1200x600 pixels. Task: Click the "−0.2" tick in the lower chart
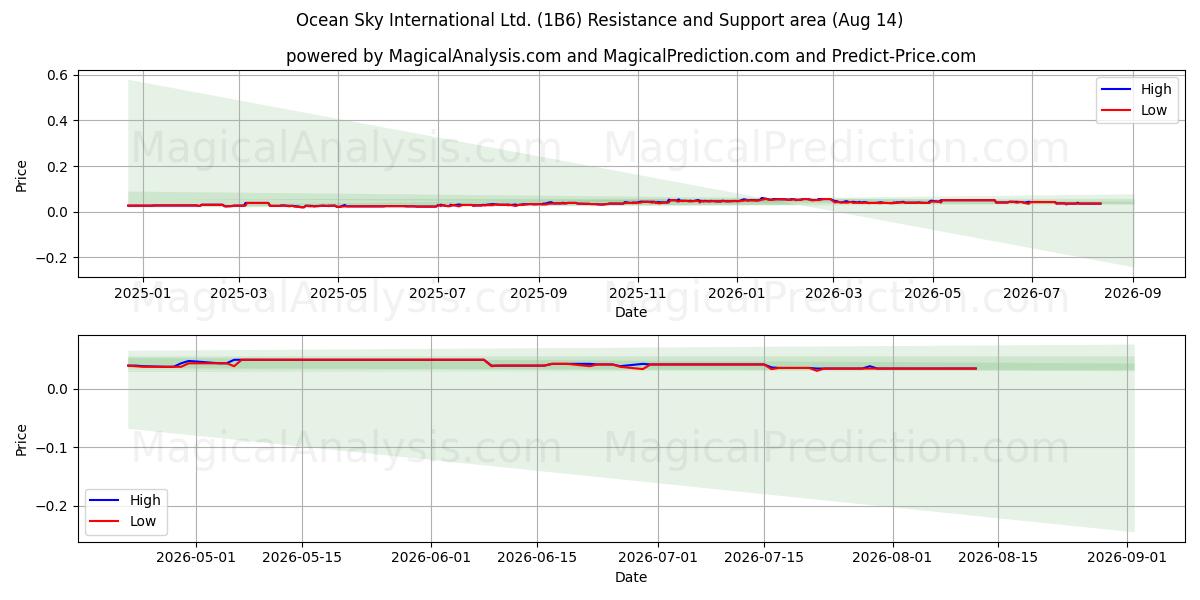52,506
